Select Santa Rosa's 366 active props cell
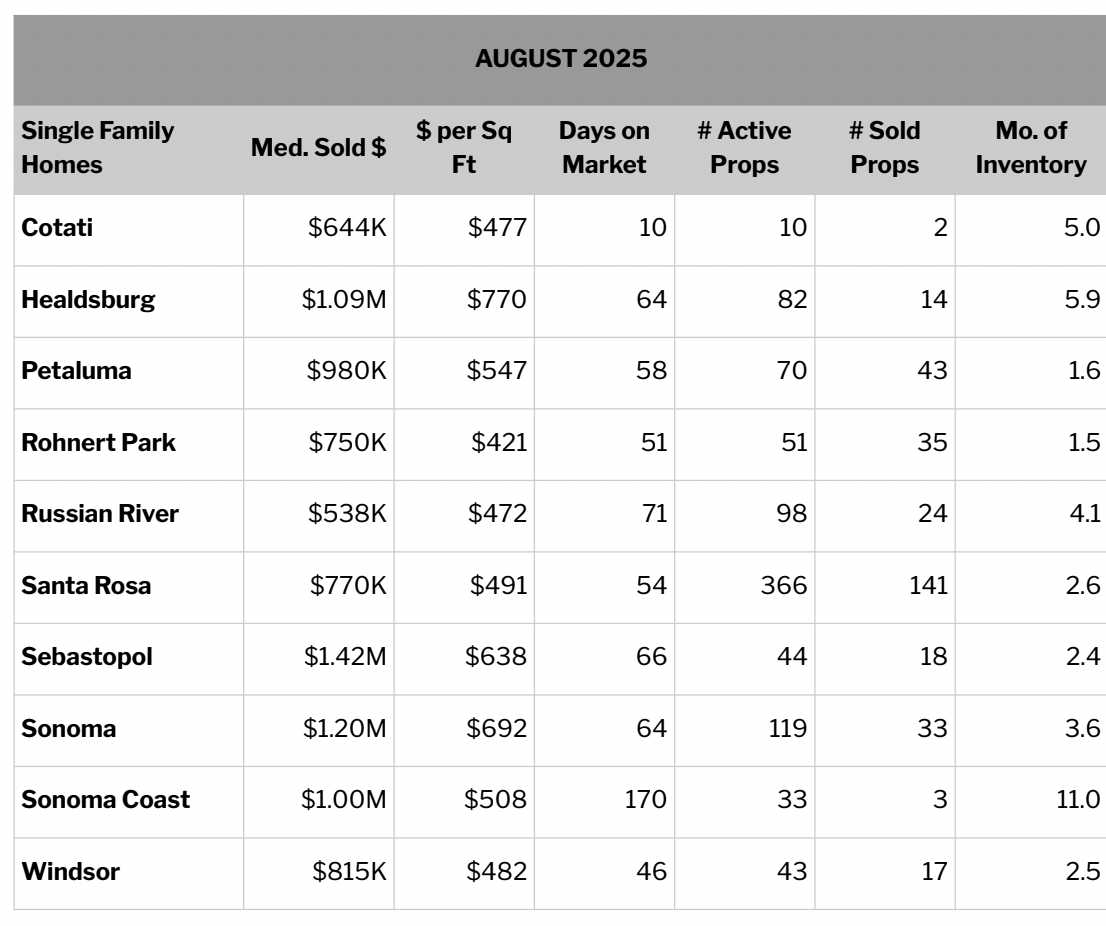This screenshot has width=1106, height=926. point(782,586)
